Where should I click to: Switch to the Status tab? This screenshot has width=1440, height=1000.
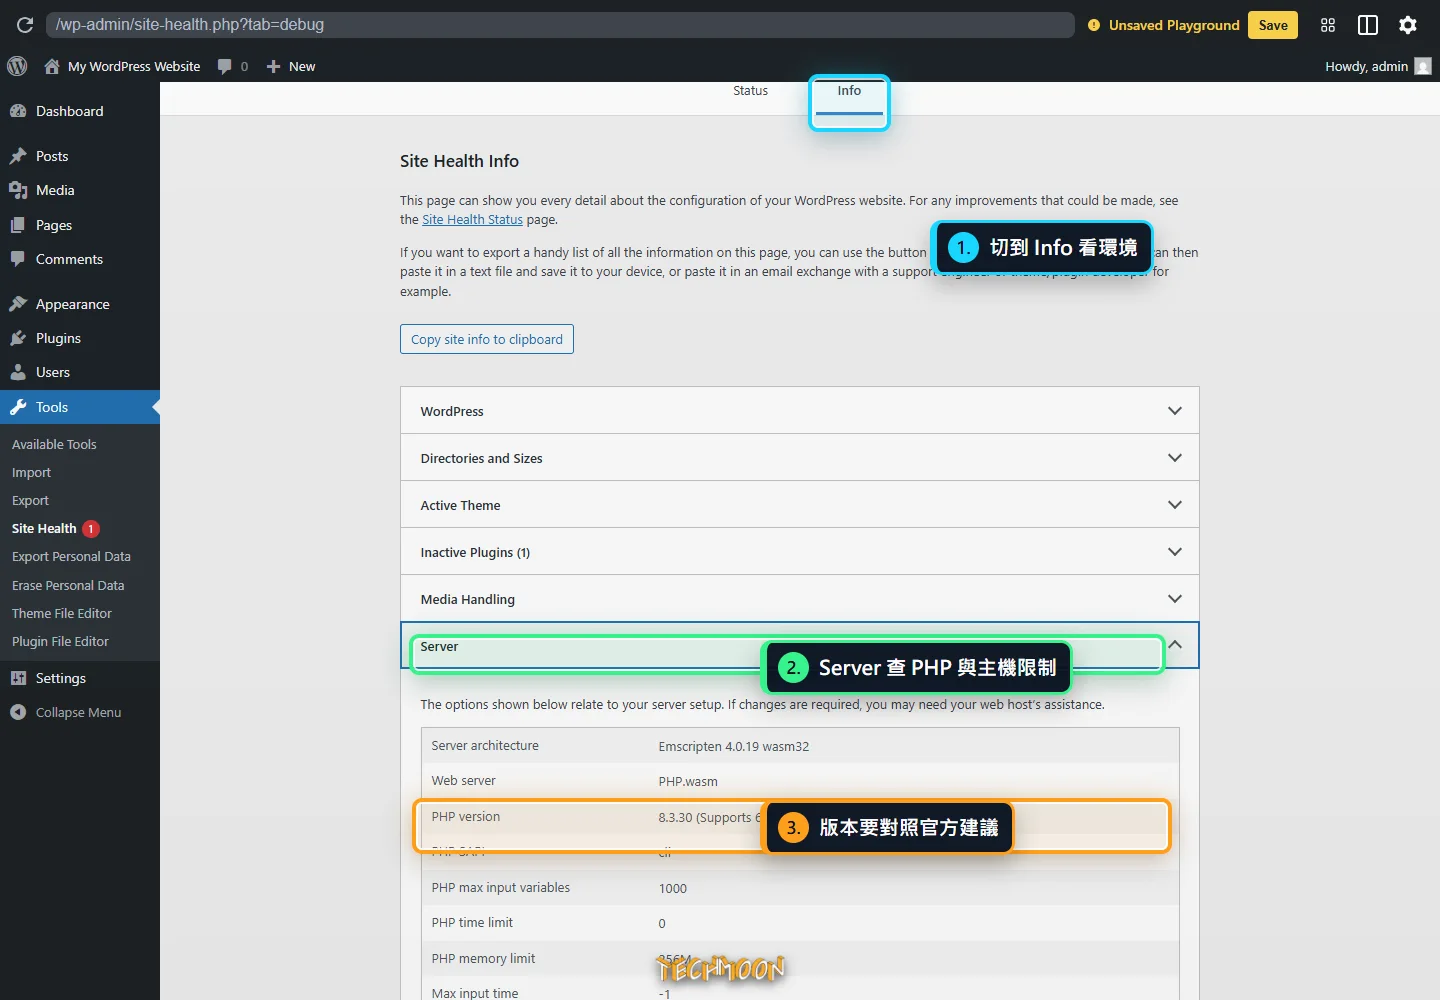pos(750,91)
